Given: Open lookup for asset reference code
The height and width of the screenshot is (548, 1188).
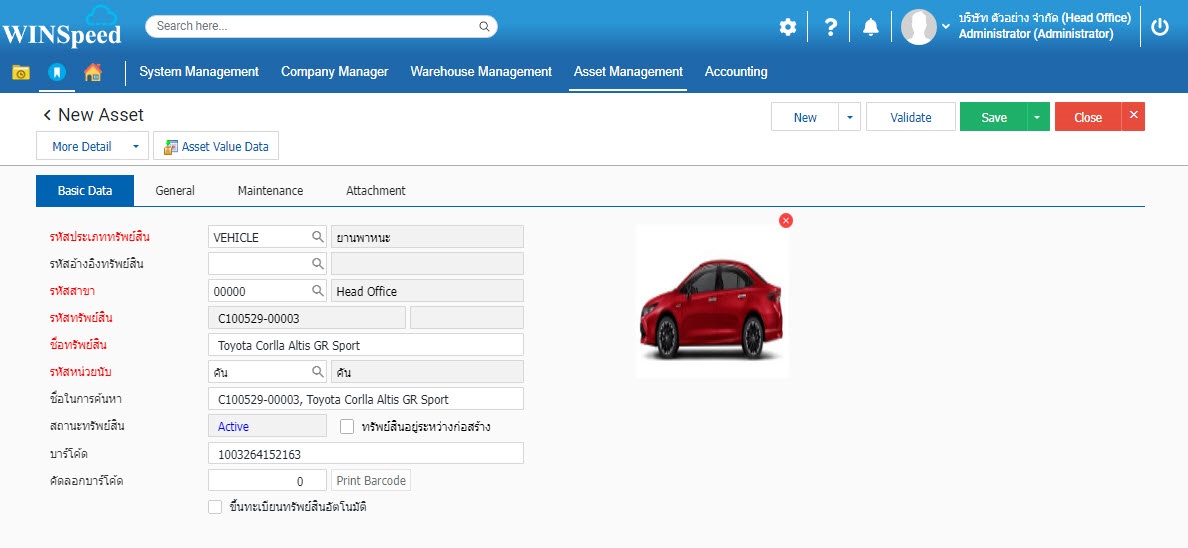Looking at the screenshot, I should (317, 264).
